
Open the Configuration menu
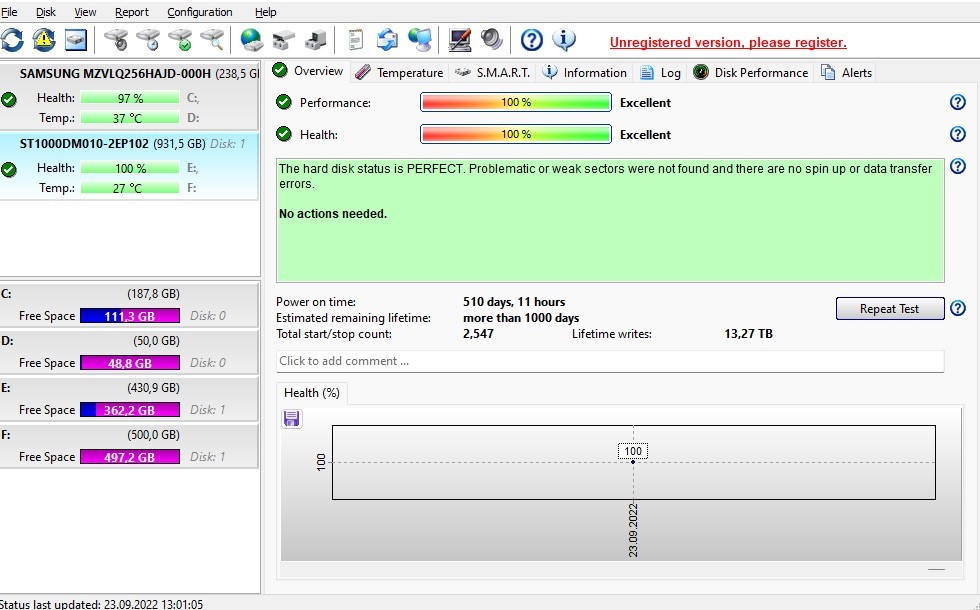click(x=200, y=12)
